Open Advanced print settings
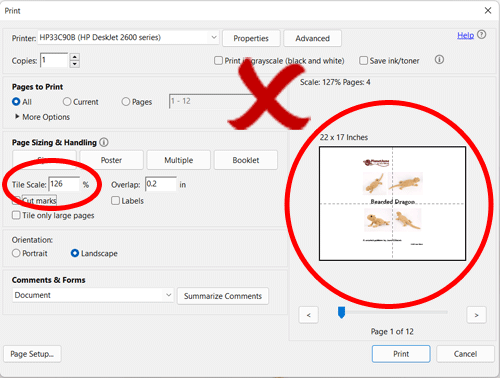The height and width of the screenshot is (378, 500). pos(313,38)
